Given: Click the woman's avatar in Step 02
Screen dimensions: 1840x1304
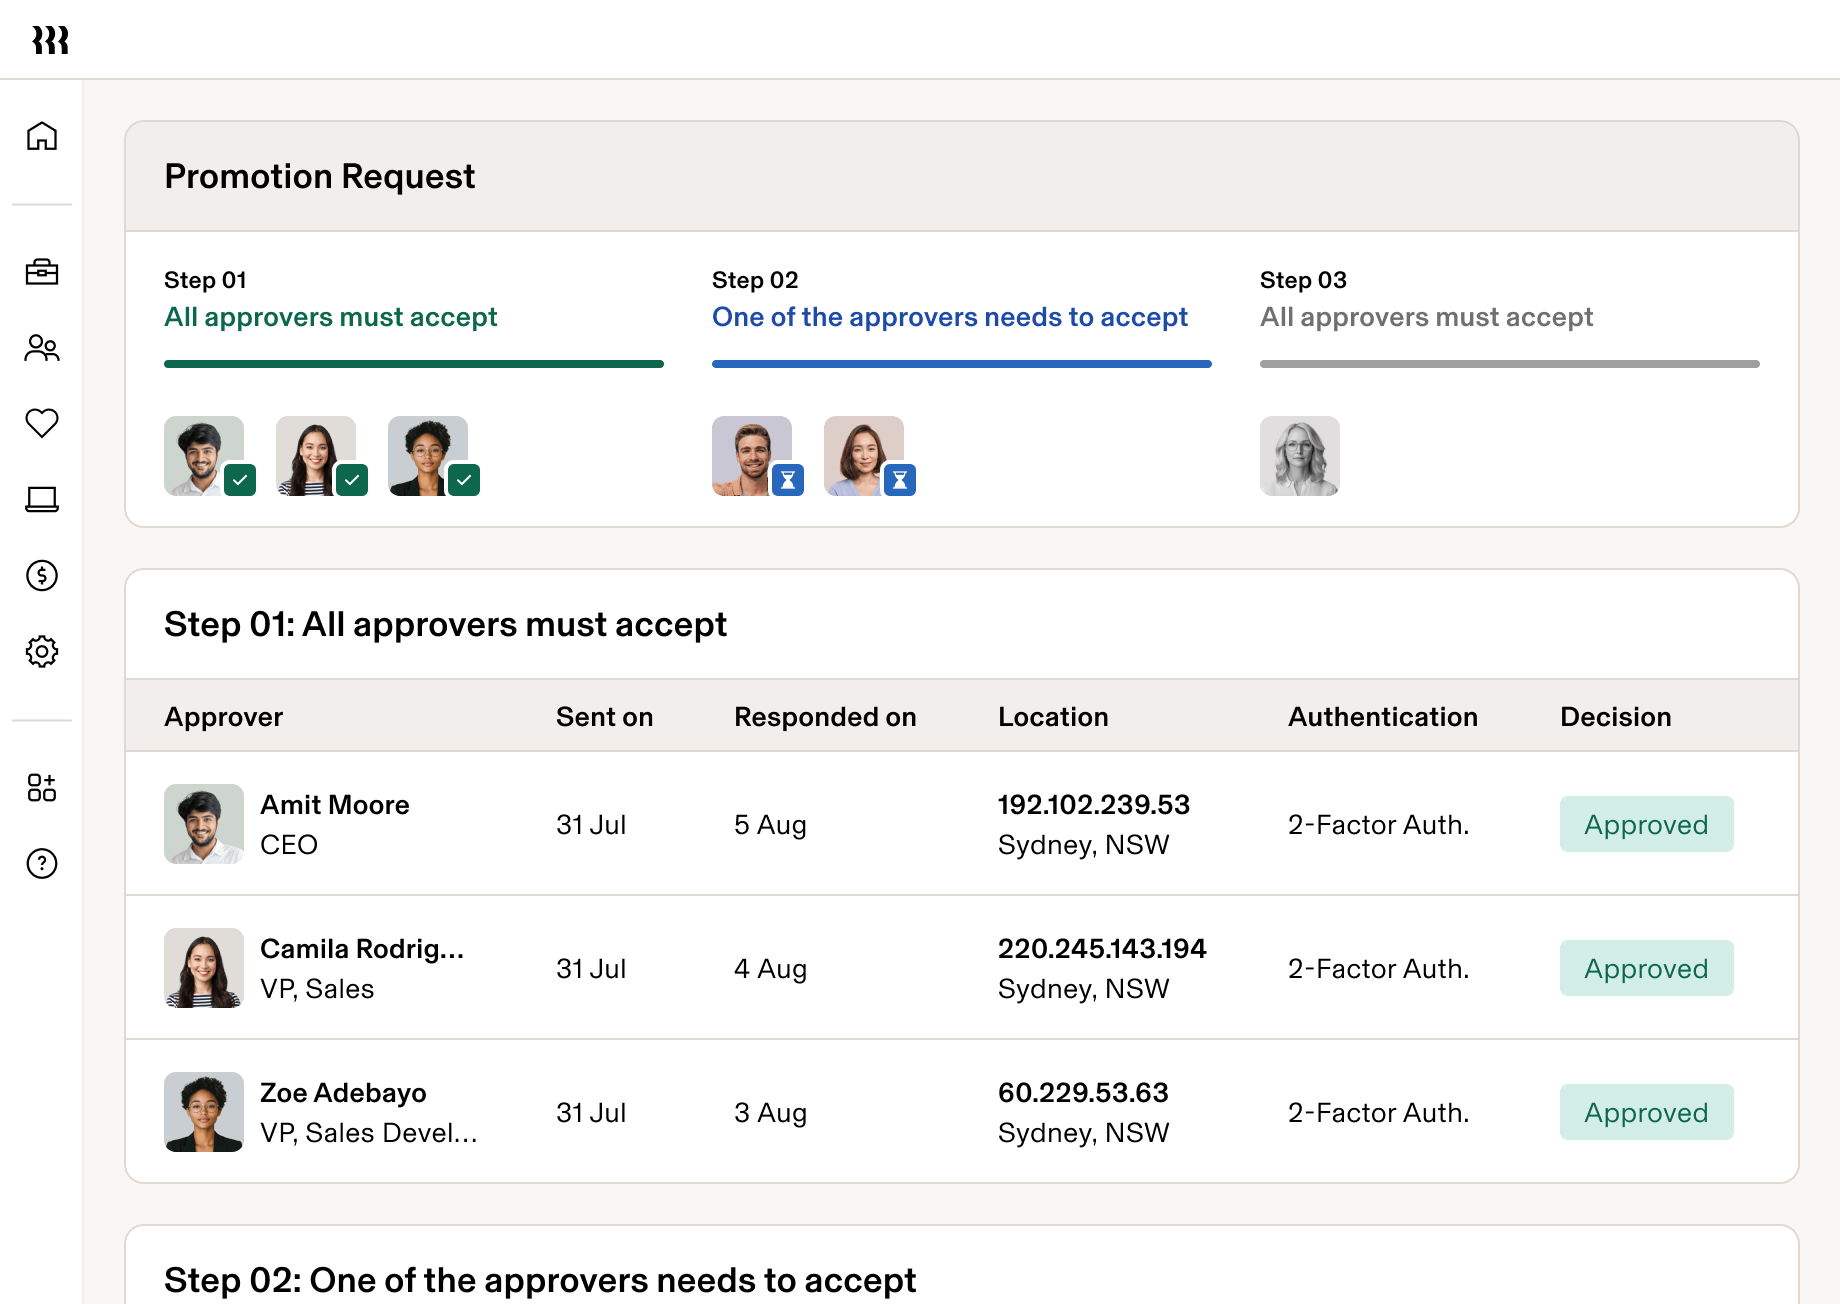Looking at the screenshot, I should [864, 456].
